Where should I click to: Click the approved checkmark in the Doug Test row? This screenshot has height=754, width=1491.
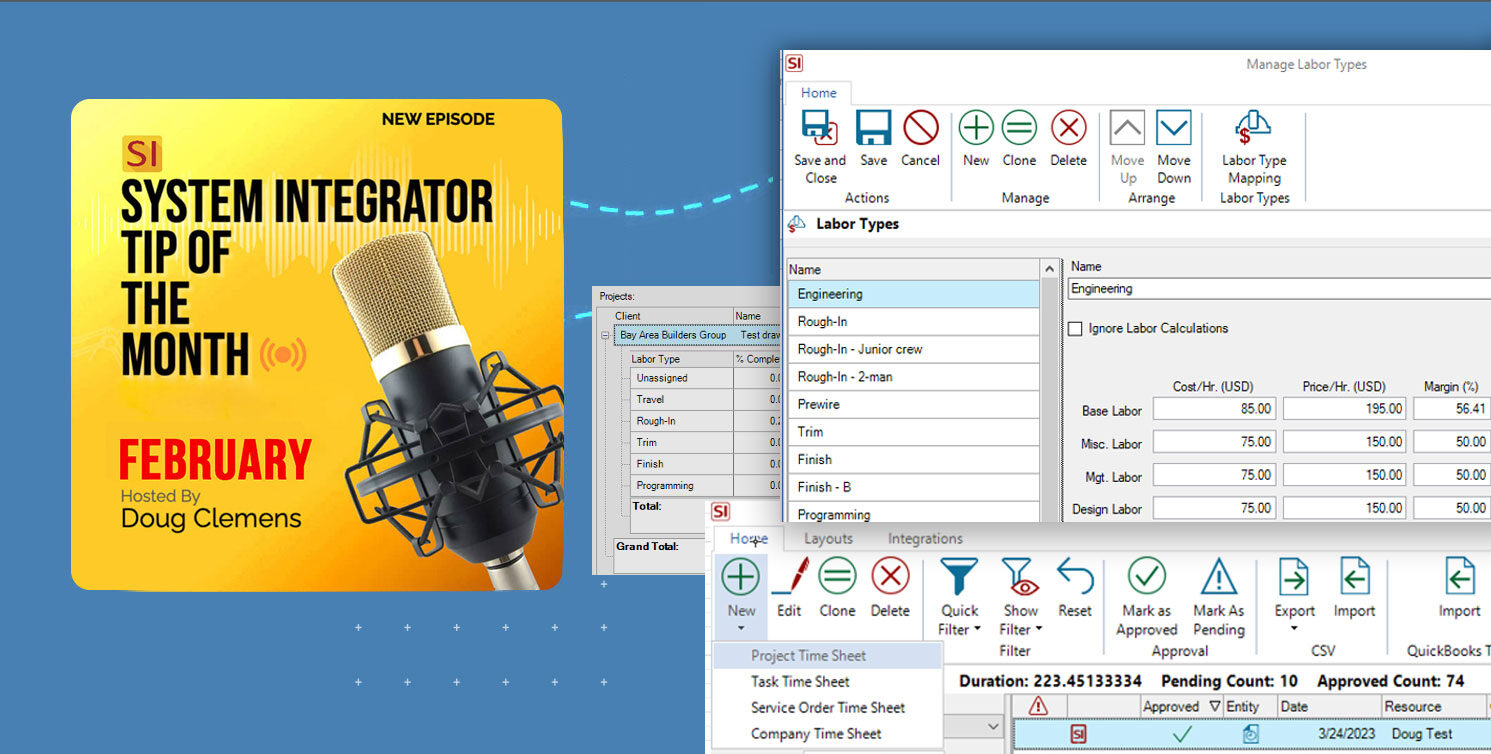(1182, 734)
